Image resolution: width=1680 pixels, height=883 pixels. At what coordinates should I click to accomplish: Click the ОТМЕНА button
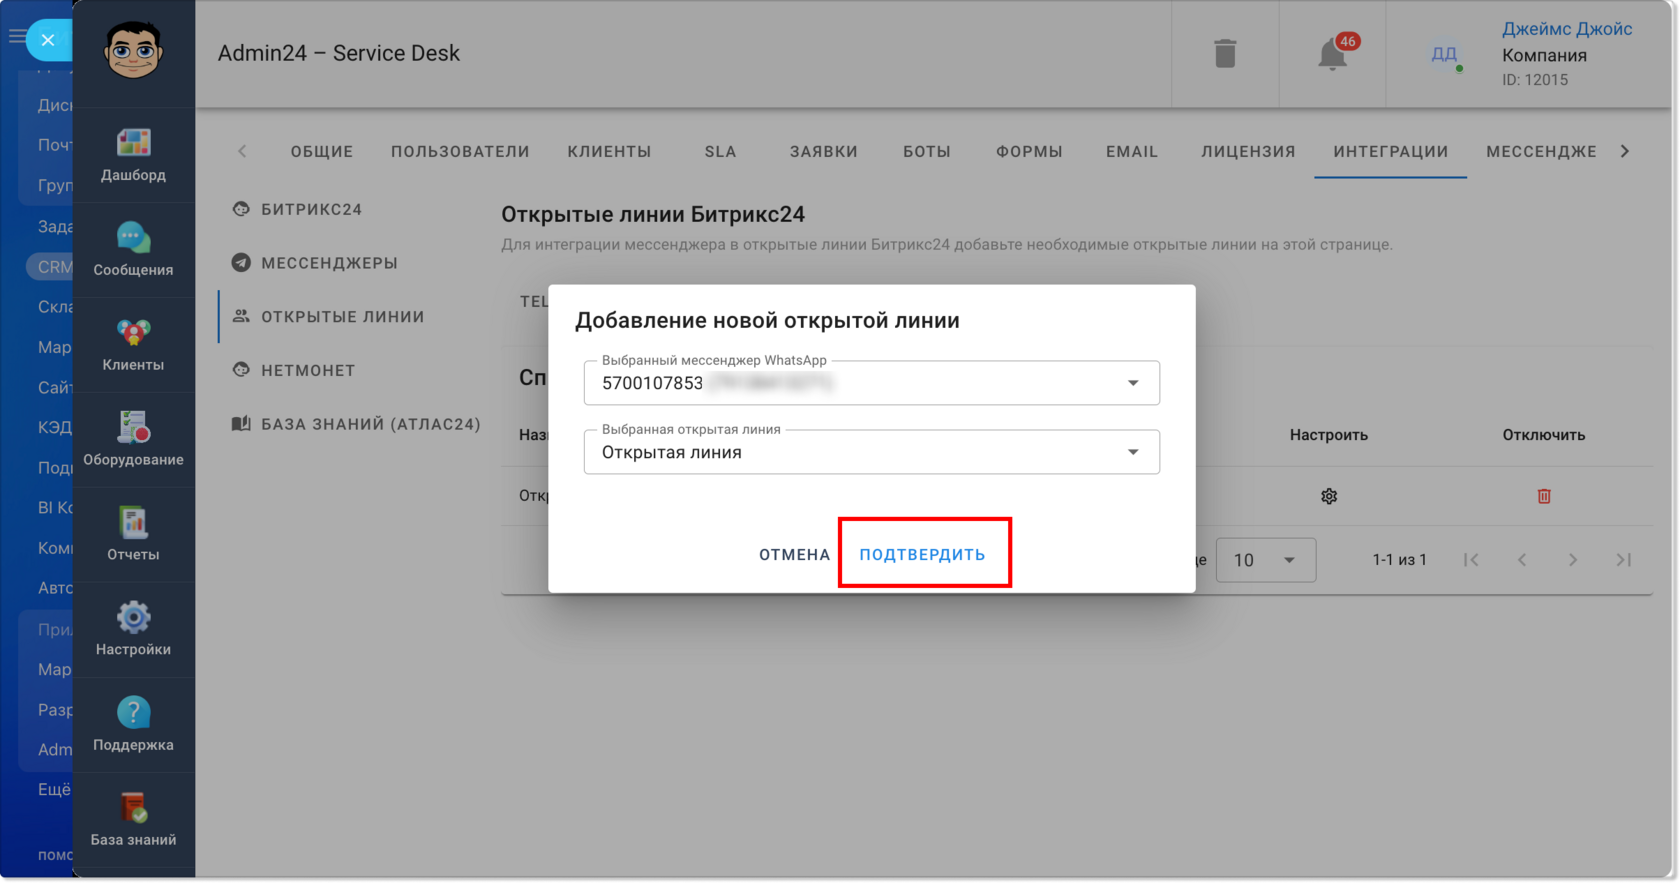point(794,555)
